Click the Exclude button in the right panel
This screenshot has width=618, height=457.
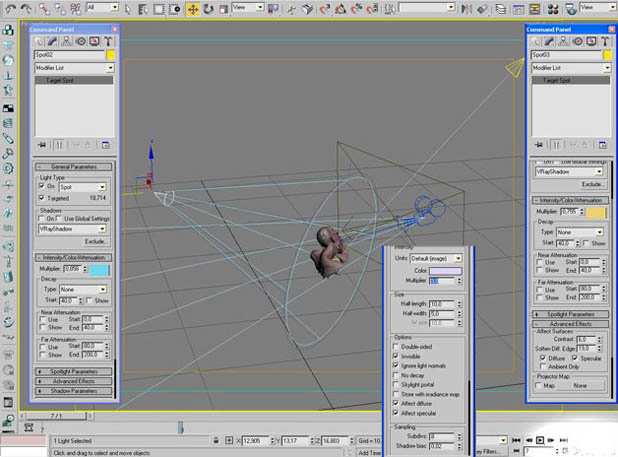click(x=594, y=184)
